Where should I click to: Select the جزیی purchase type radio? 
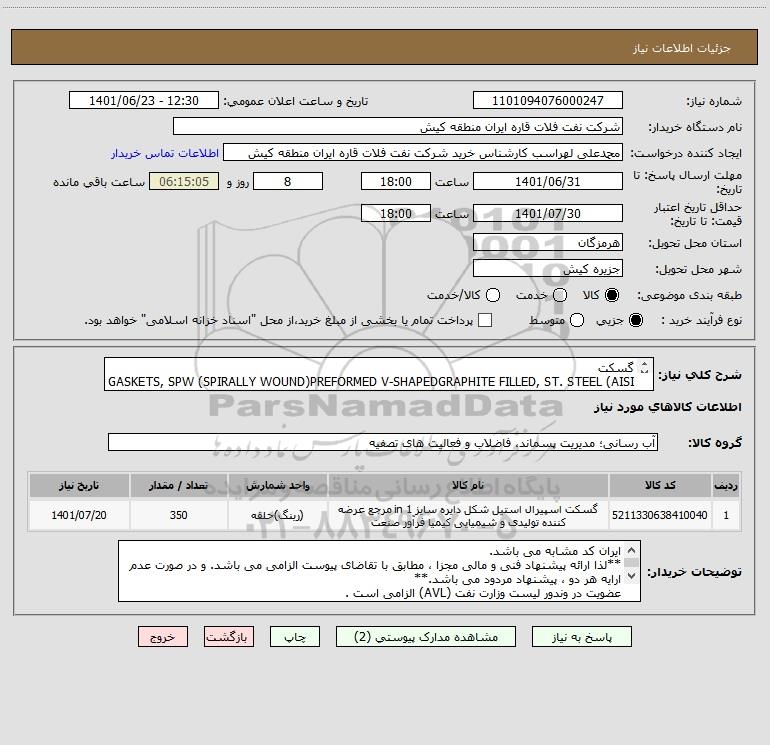click(636, 320)
